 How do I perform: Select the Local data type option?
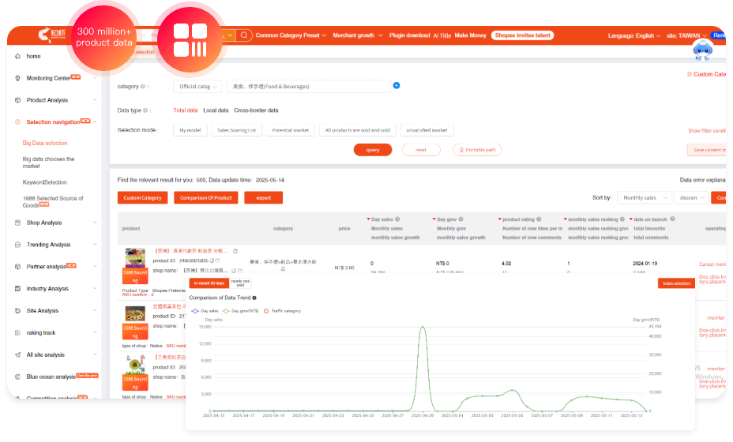(215, 110)
